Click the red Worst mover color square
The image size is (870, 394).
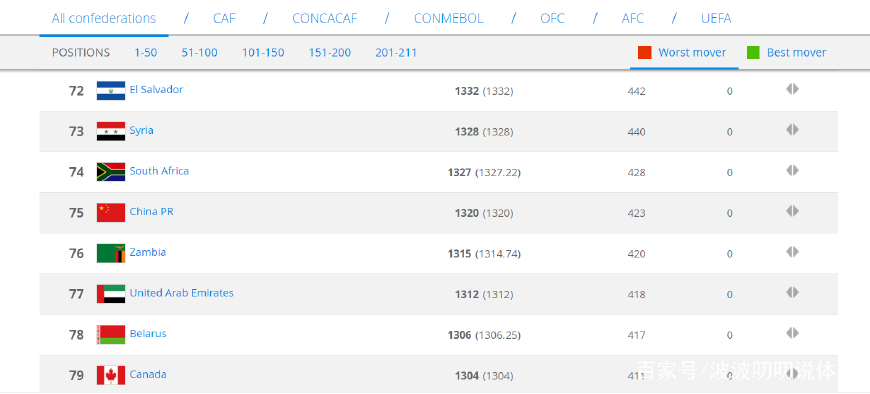pyautogui.click(x=644, y=53)
